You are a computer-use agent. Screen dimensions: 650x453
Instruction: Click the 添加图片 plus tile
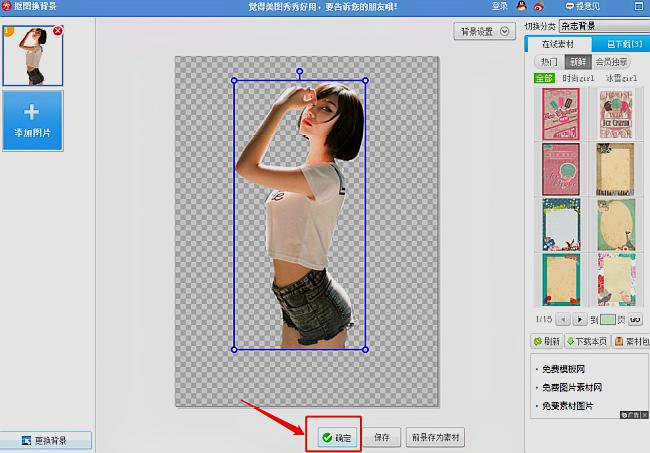pyautogui.click(x=32, y=120)
